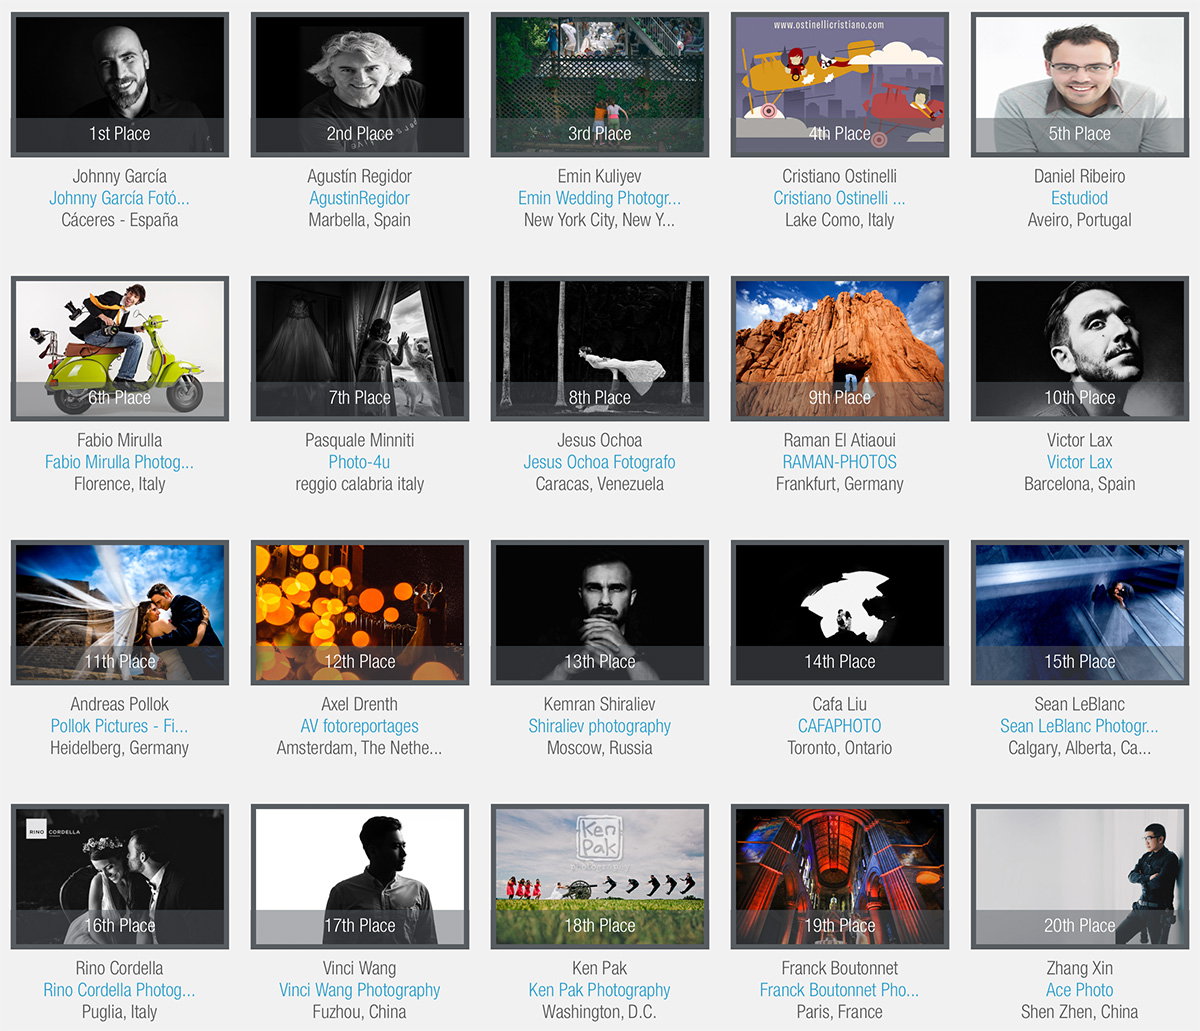Select the 6th Place scooter photo
Screen dimensions: 1200x1031
(120, 348)
